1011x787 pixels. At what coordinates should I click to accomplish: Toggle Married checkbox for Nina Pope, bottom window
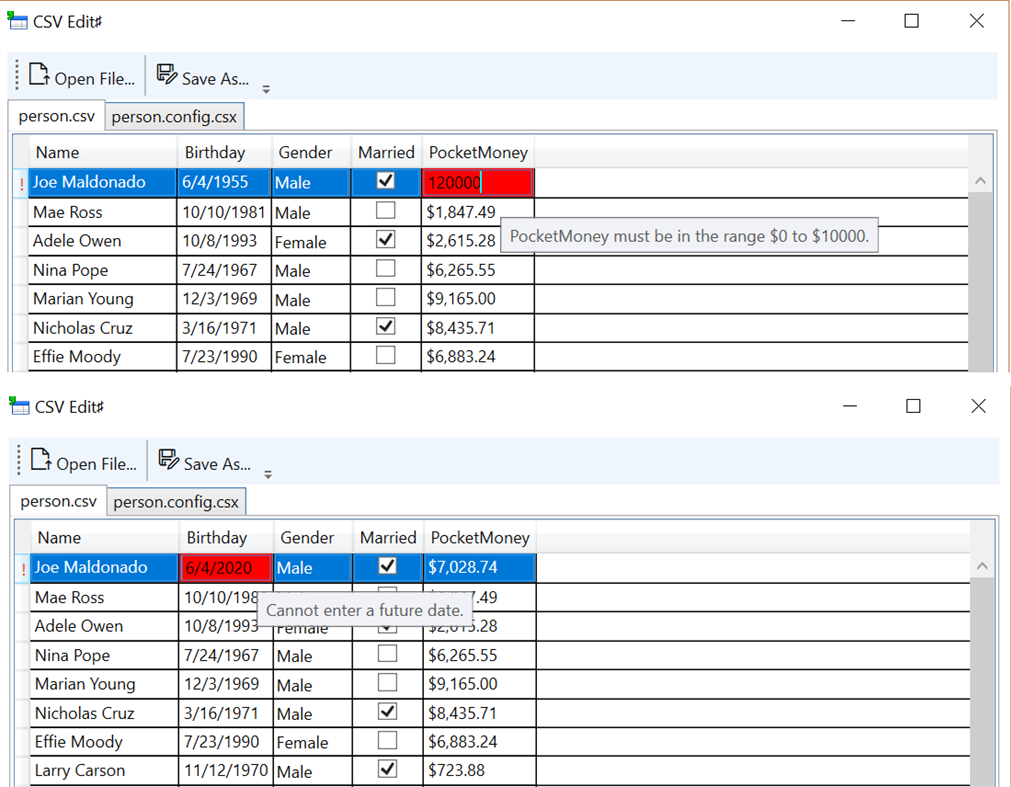(x=388, y=654)
